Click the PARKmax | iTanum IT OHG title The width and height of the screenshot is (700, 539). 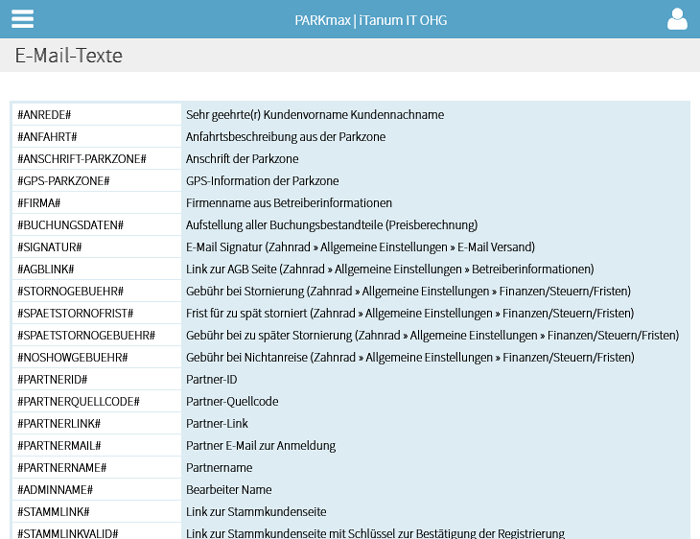click(x=371, y=20)
